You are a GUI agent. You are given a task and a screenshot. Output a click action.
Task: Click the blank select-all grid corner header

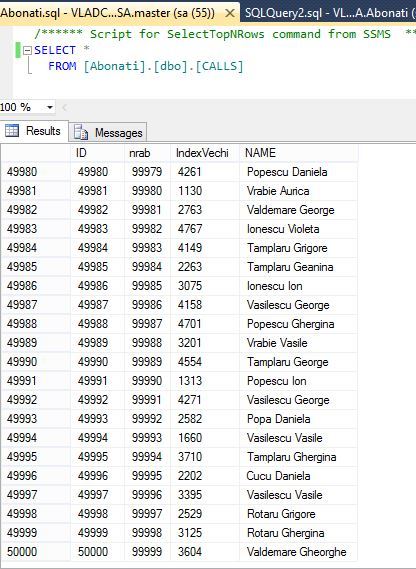click(36, 153)
